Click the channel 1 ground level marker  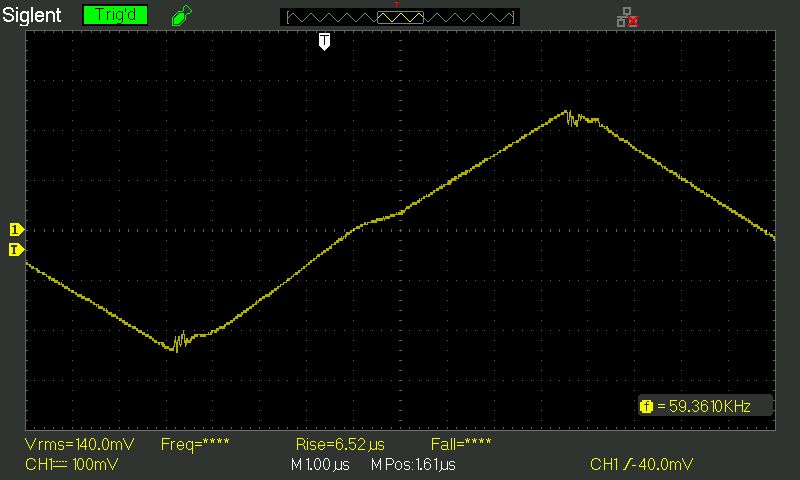point(16,230)
